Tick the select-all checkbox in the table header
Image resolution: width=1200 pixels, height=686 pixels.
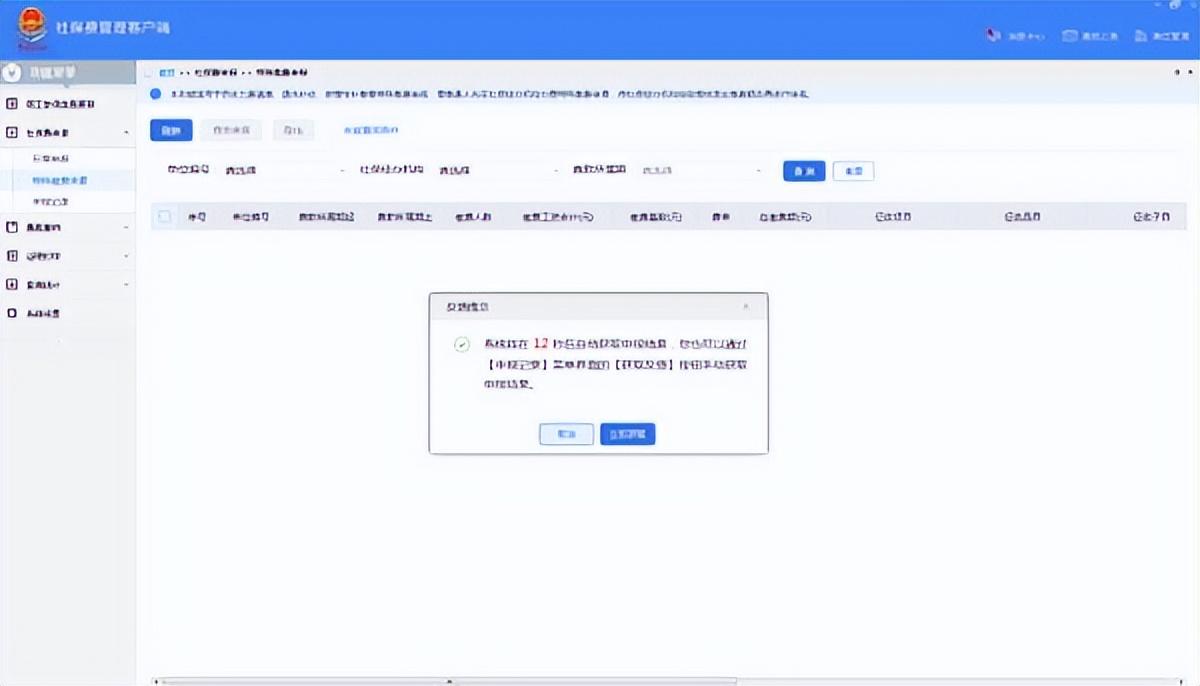click(x=165, y=216)
